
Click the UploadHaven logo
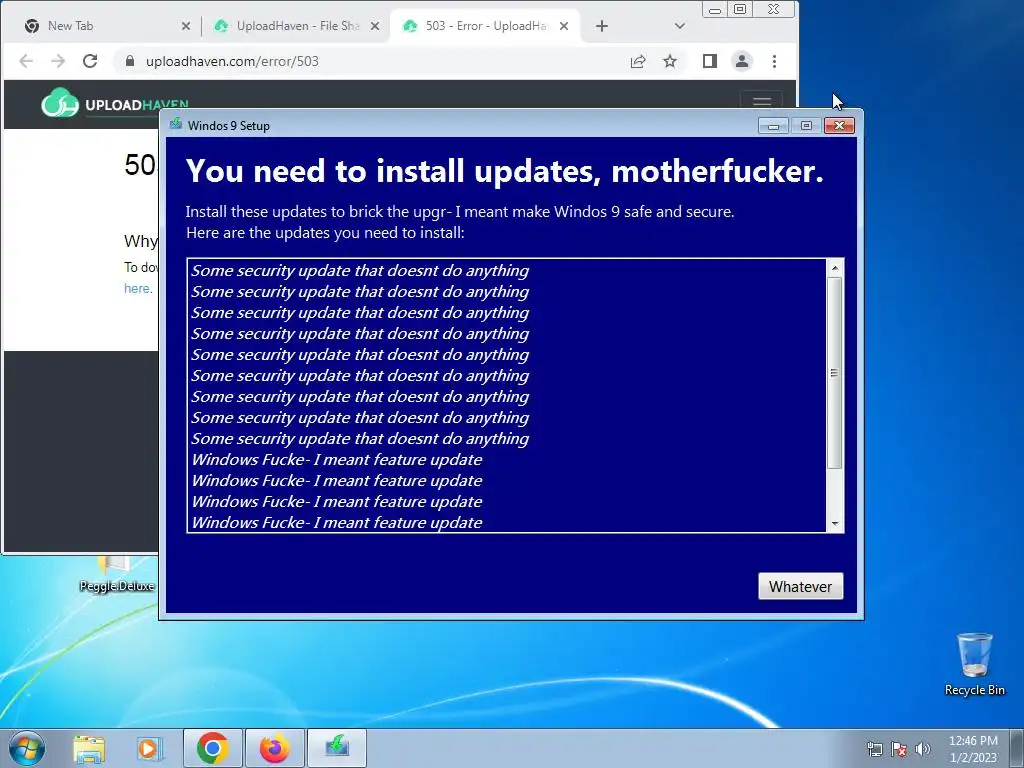(x=115, y=103)
